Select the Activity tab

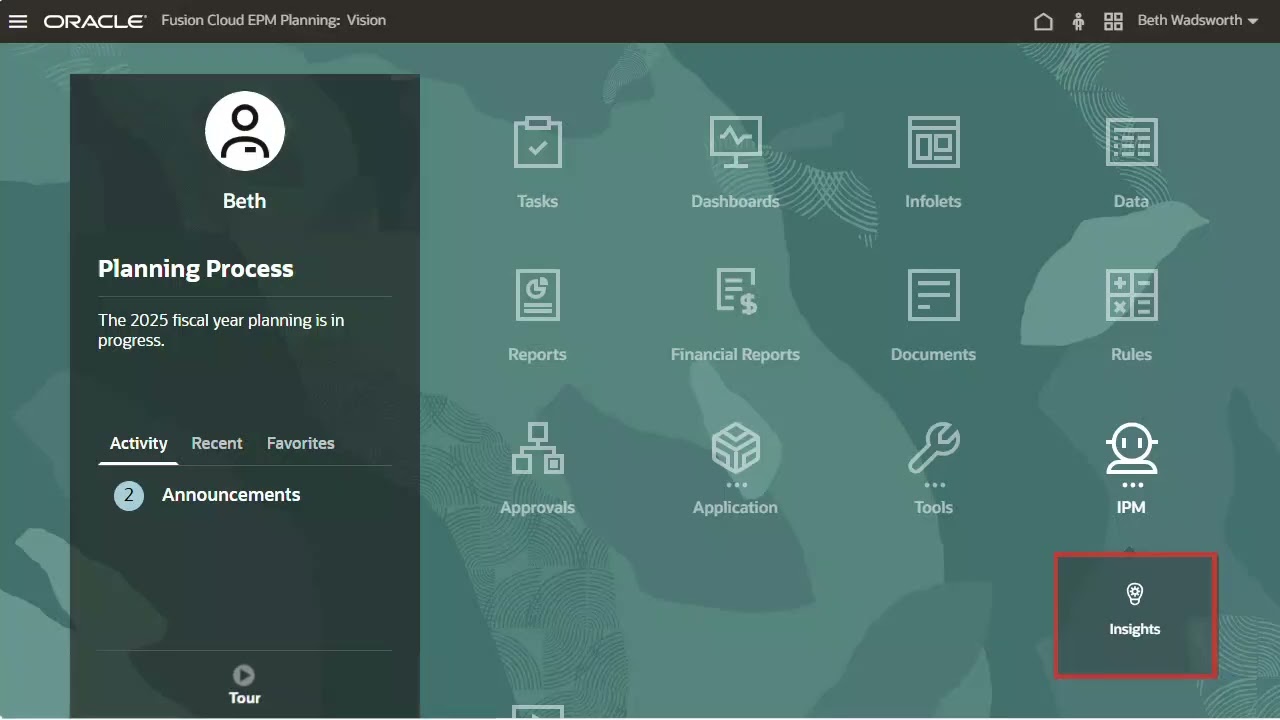pos(138,443)
